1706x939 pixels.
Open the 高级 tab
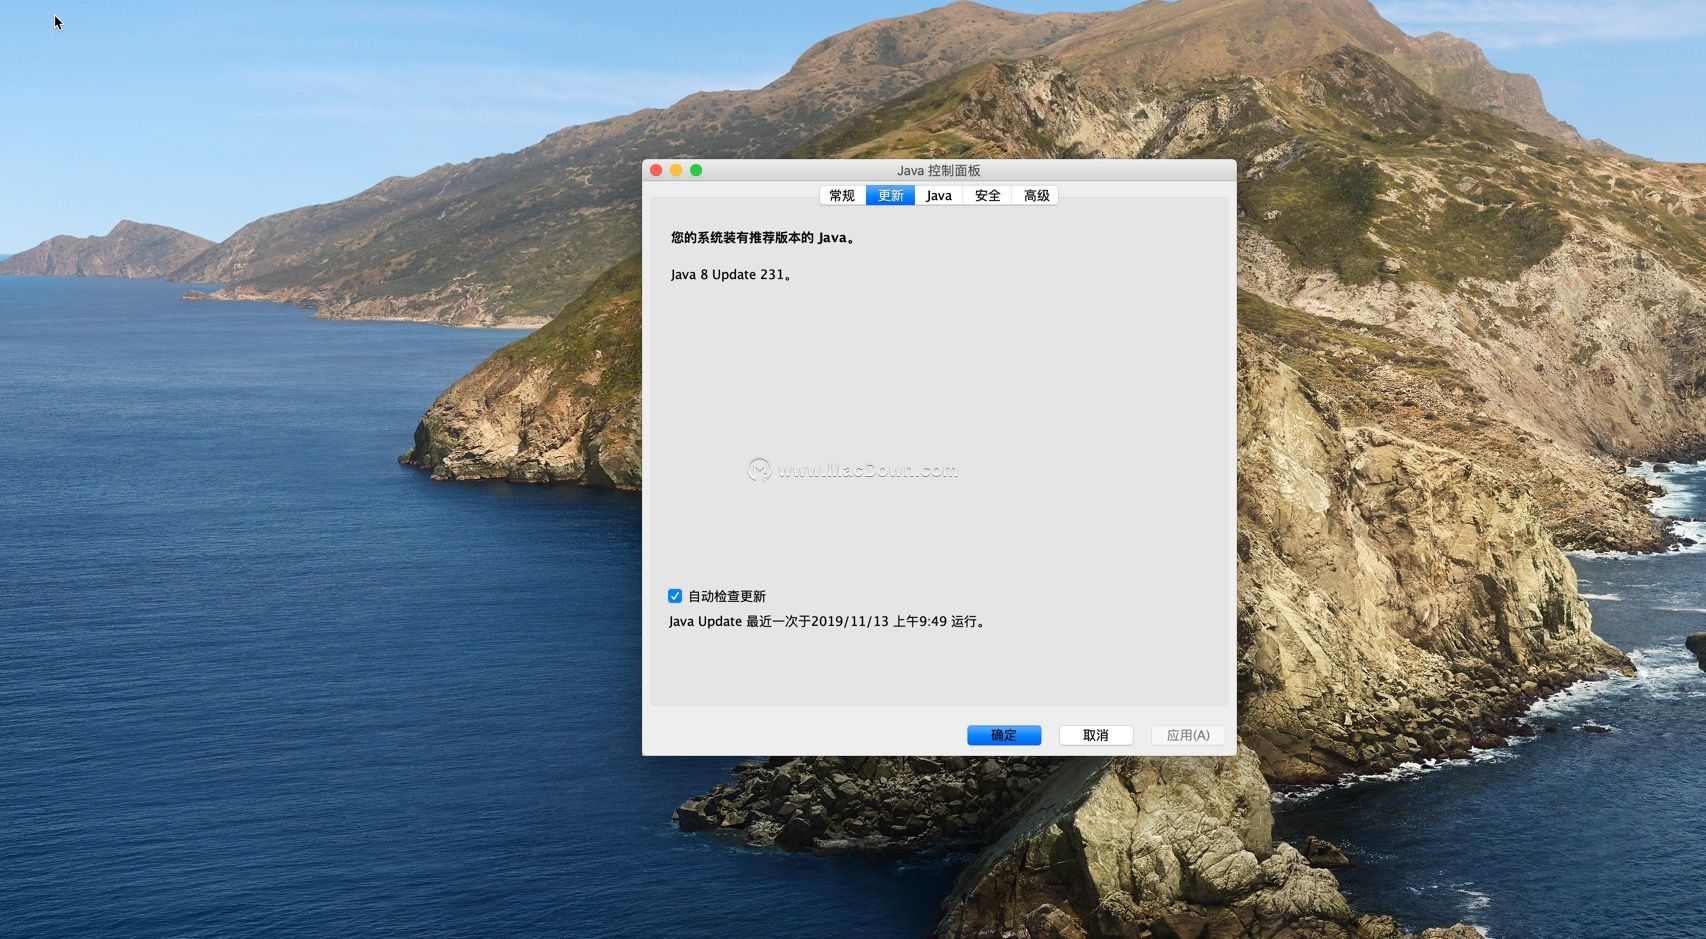(1036, 196)
